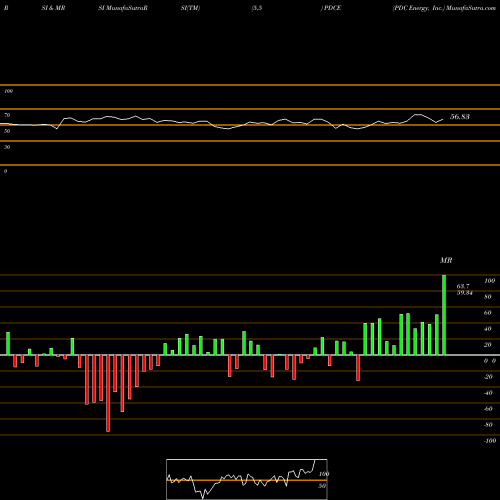Click the 'SI MunafaSutraR' header text
500x500 pixels.
click(123, 8)
